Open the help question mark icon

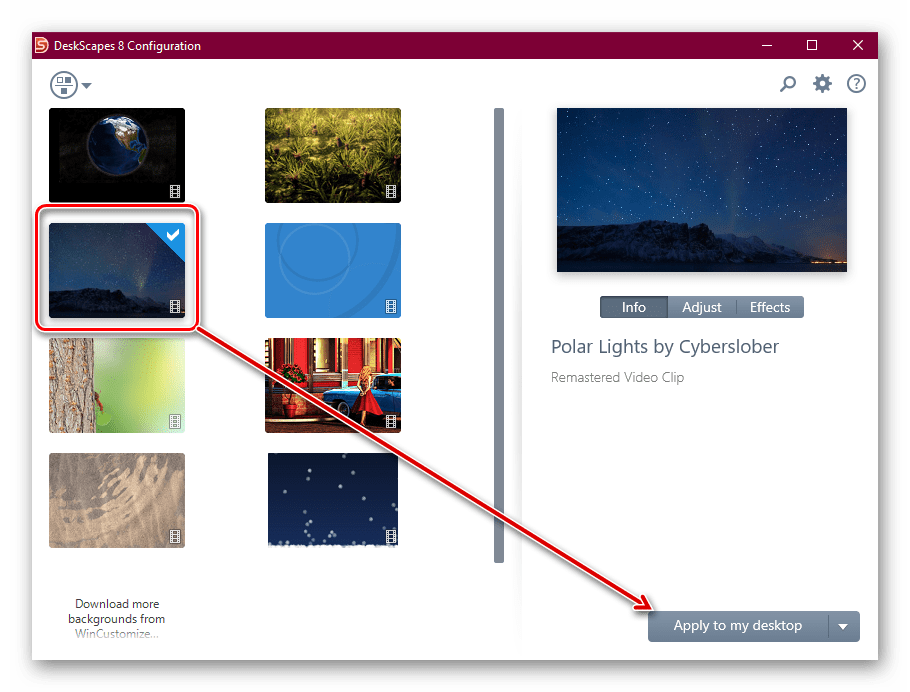click(x=856, y=84)
